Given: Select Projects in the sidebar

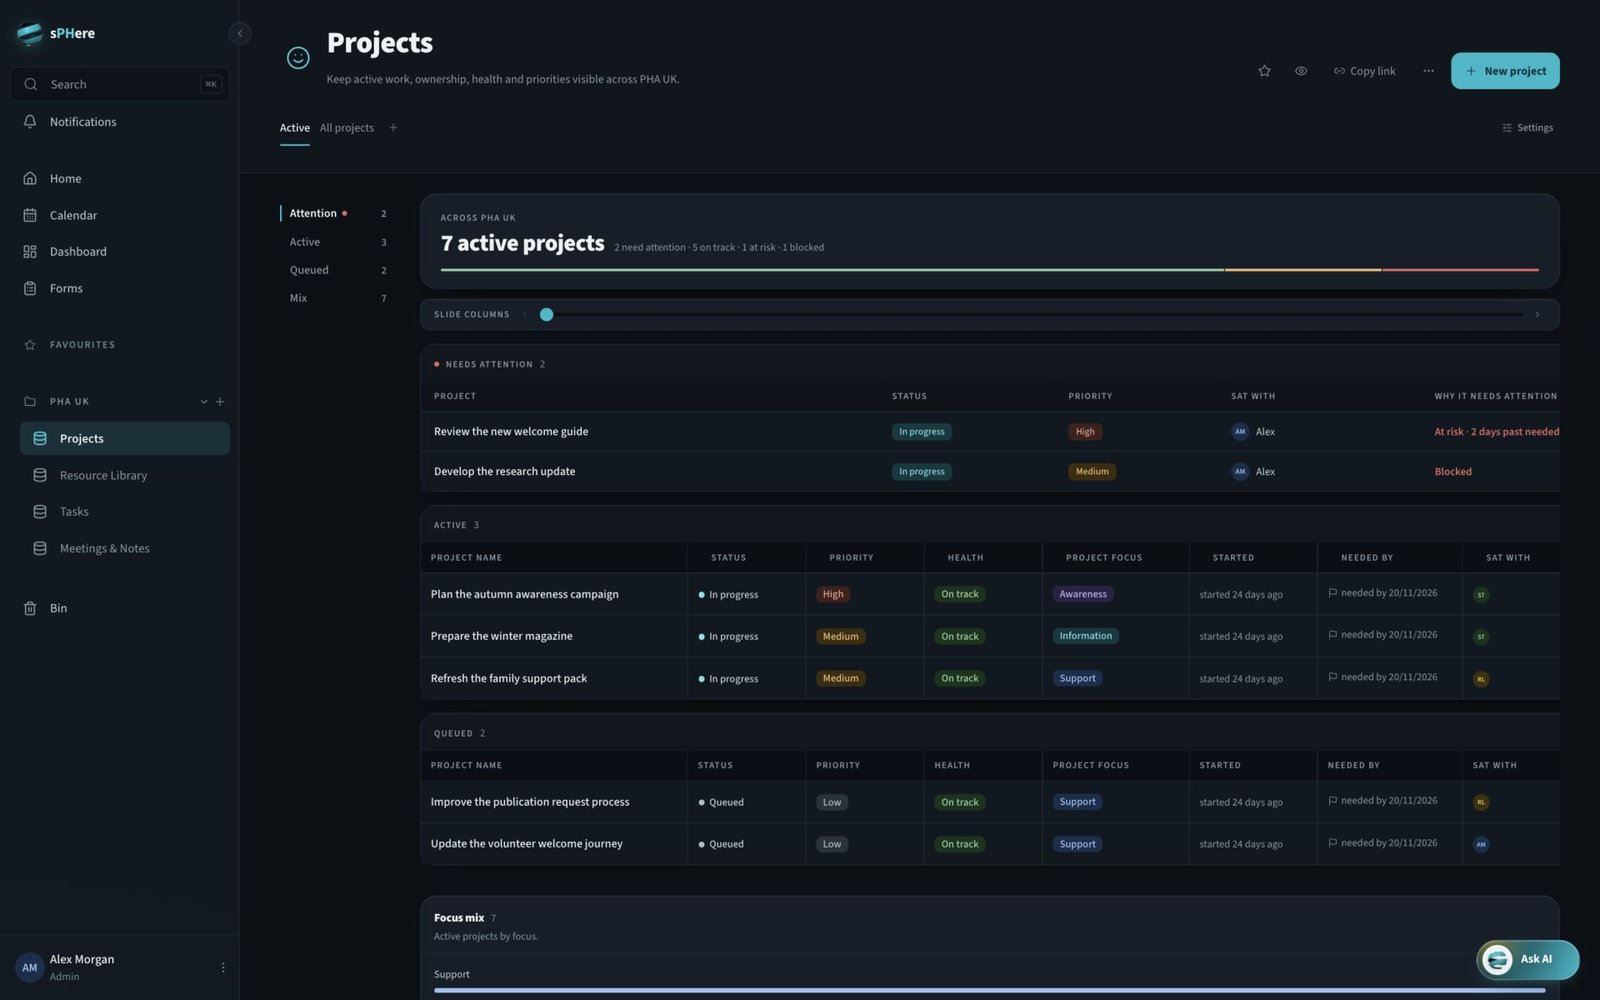Looking at the screenshot, I should pyautogui.click(x=125, y=438).
